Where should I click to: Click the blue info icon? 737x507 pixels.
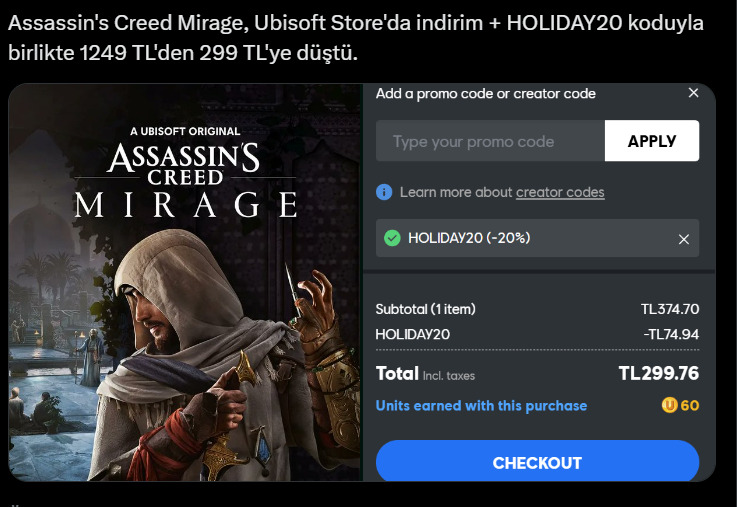pos(384,192)
